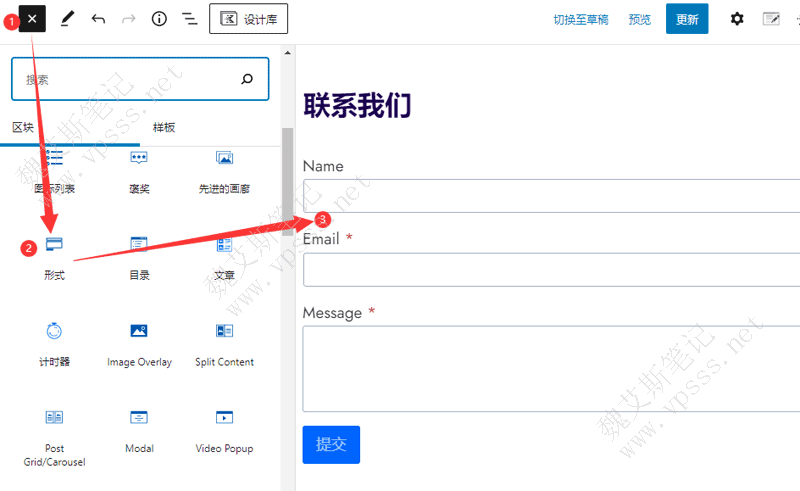
Task: Open the 设计库 design library
Action: [x=248, y=19]
